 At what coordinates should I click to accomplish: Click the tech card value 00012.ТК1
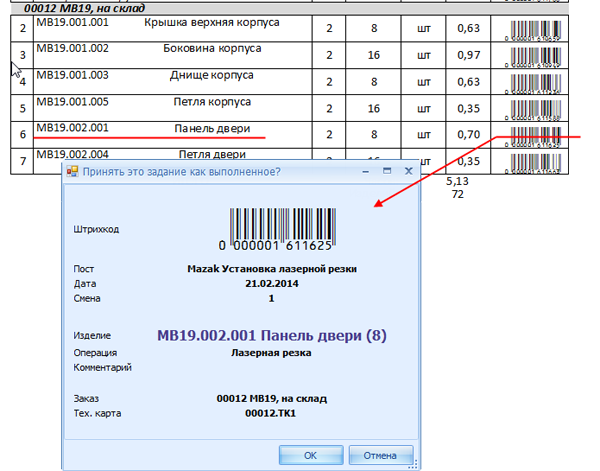pyautogui.click(x=271, y=414)
